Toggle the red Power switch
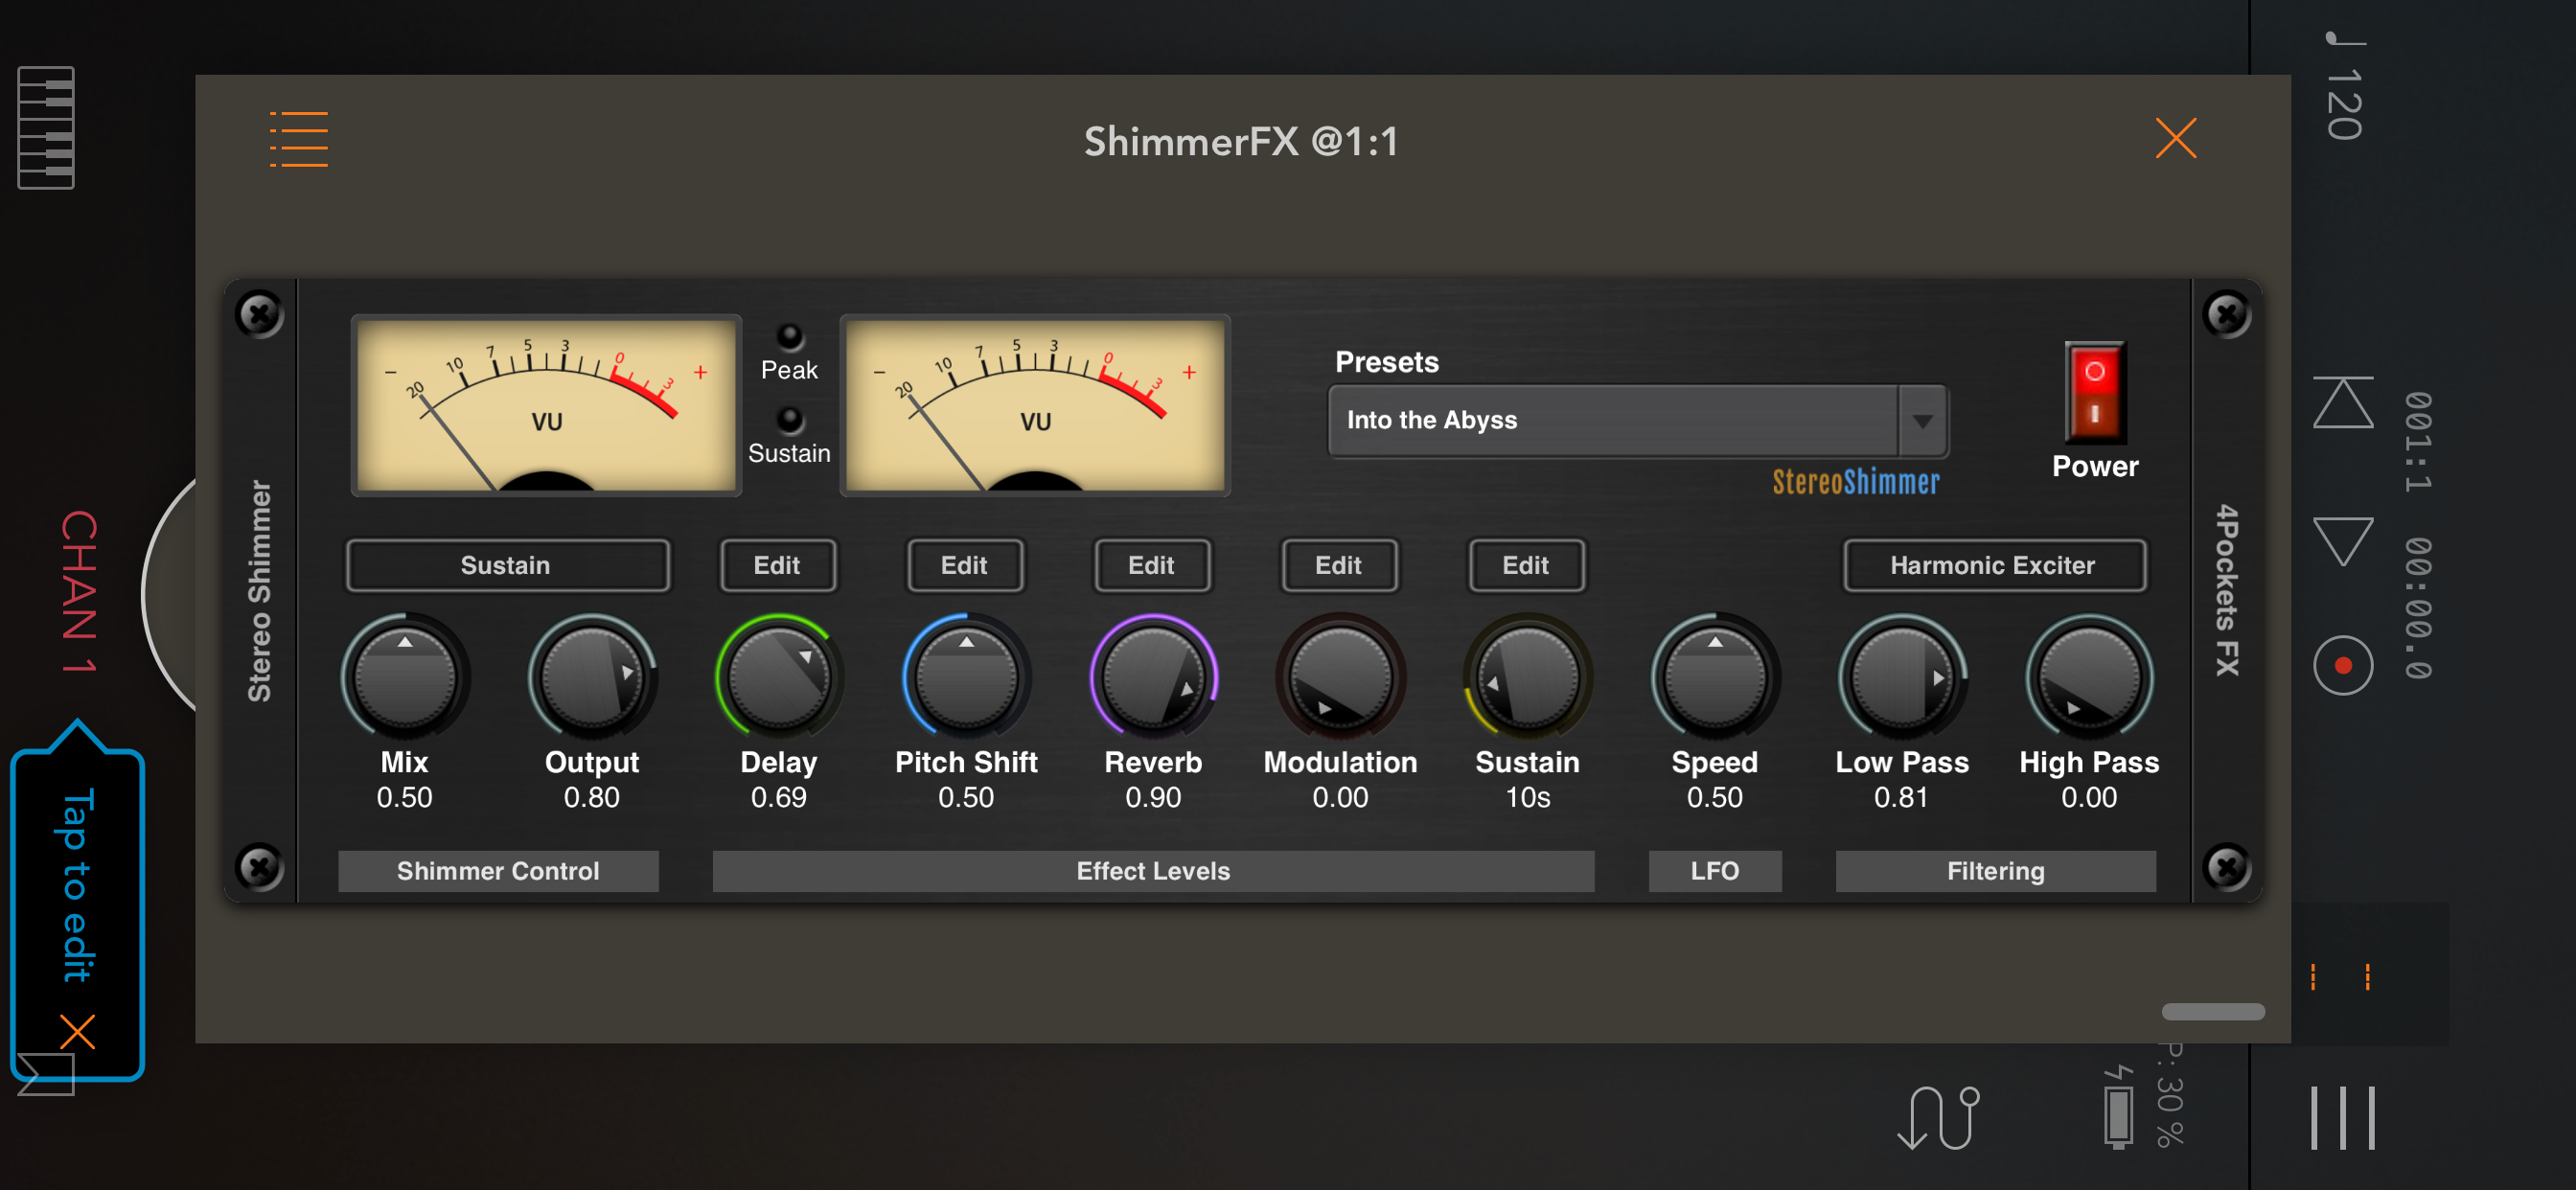 point(2094,393)
